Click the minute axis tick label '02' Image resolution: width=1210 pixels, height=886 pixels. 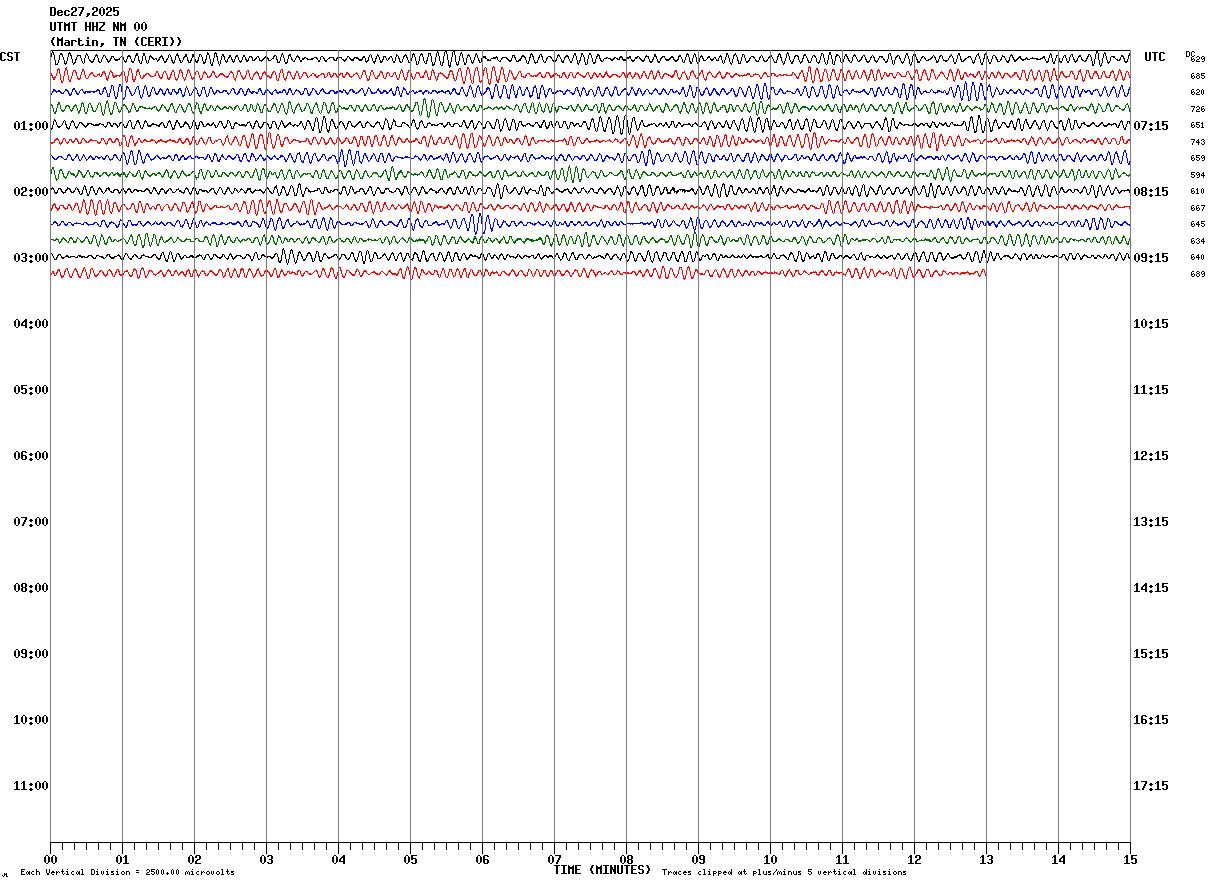click(194, 860)
